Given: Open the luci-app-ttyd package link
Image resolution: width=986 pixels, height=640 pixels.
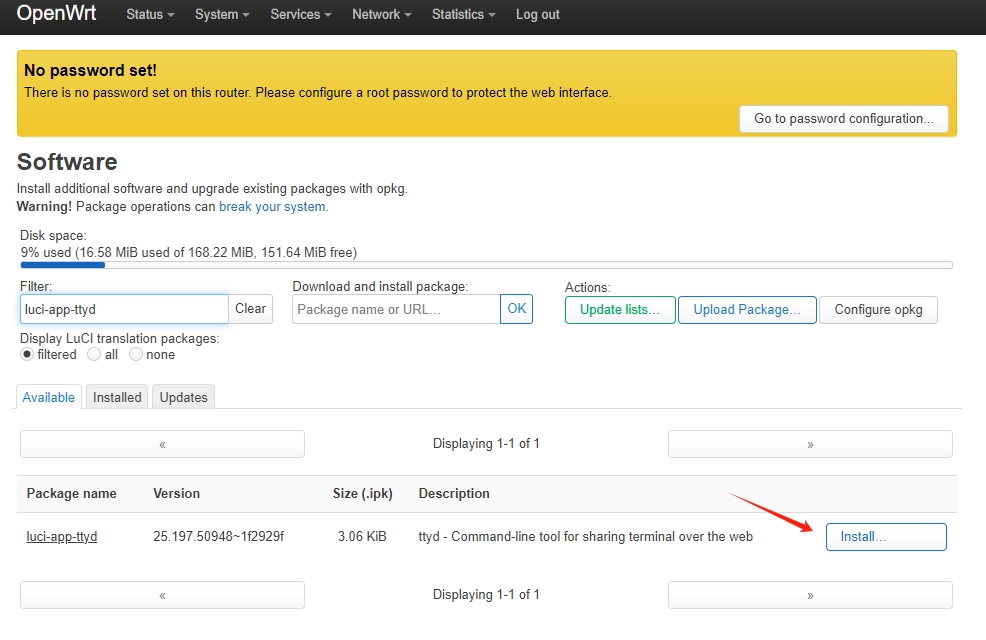Looking at the screenshot, I should pyautogui.click(x=62, y=537).
